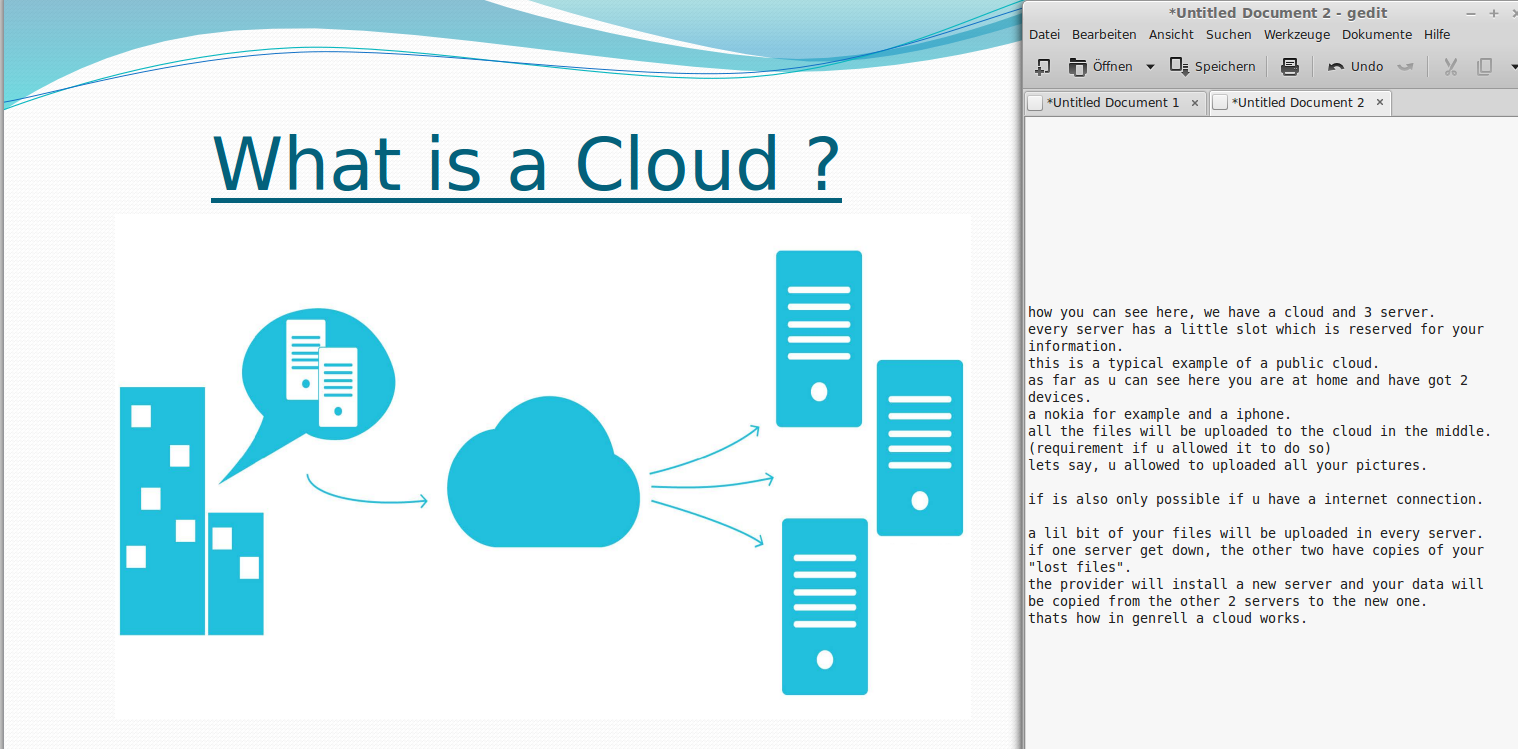
Task: Click the line 'this is a typical example of a public cloud.'
Action: tap(1203, 363)
